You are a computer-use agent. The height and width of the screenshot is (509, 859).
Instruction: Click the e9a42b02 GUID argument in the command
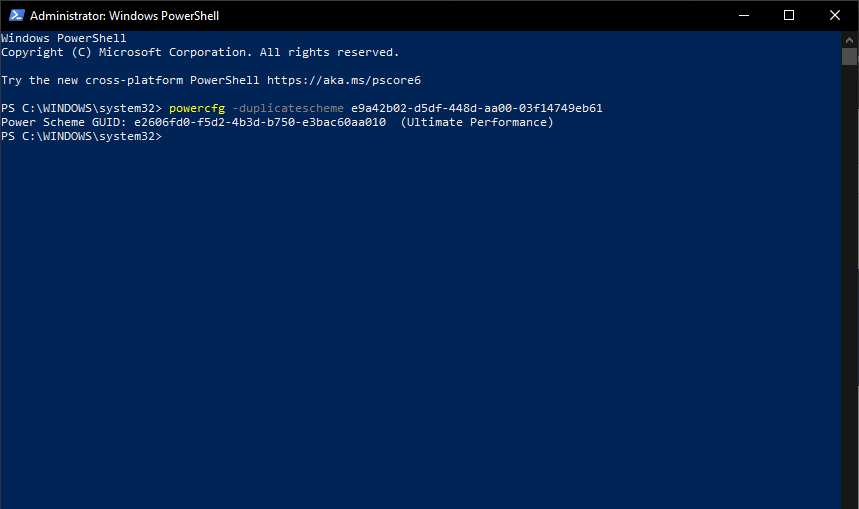476,108
